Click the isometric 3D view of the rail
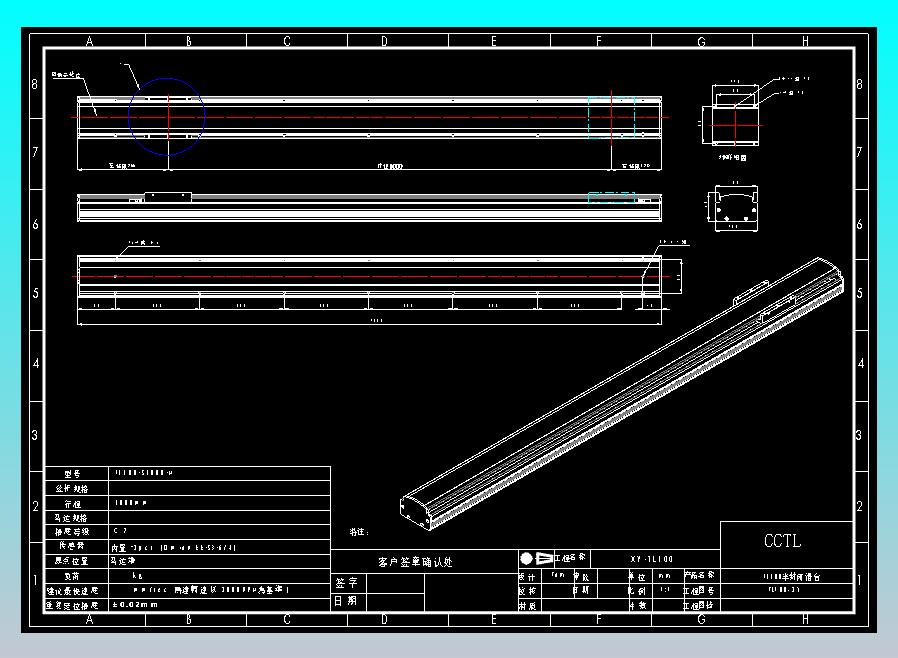The width and height of the screenshot is (898, 658). (x=621, y=394)
